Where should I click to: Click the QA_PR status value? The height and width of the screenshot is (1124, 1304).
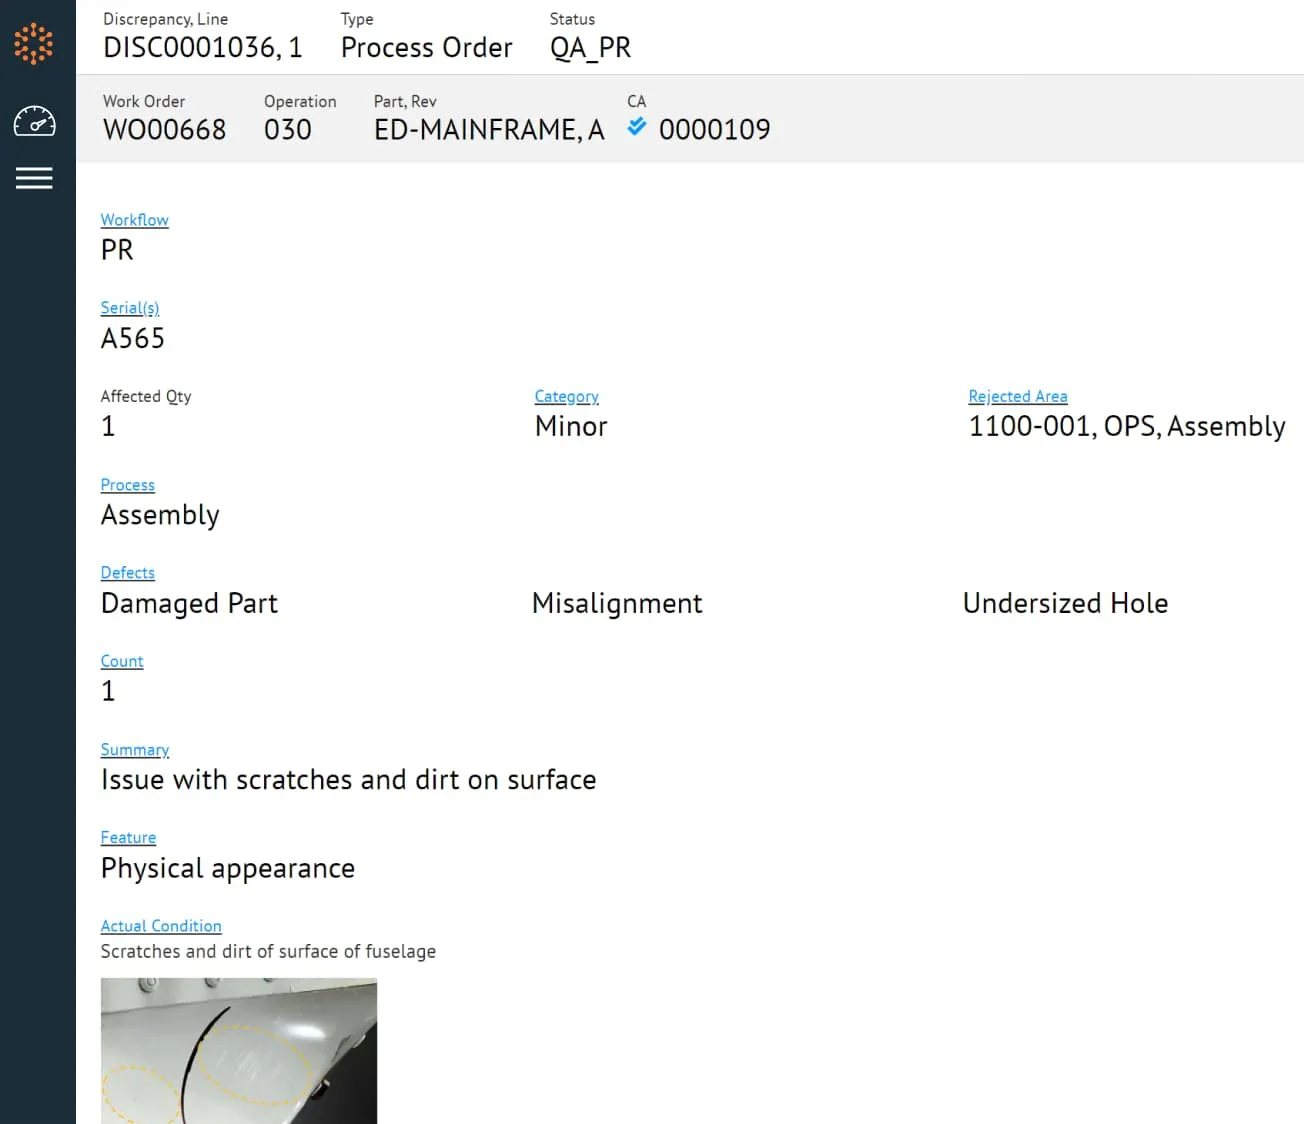click(591, 48)
